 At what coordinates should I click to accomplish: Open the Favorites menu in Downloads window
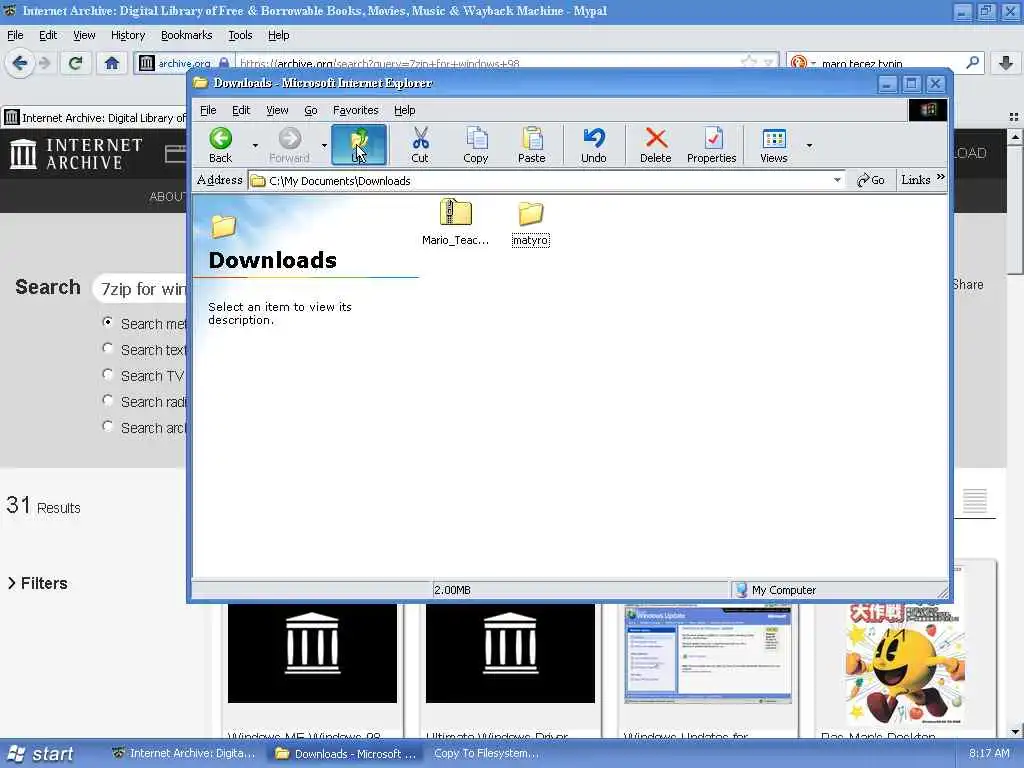click(355, 110)
